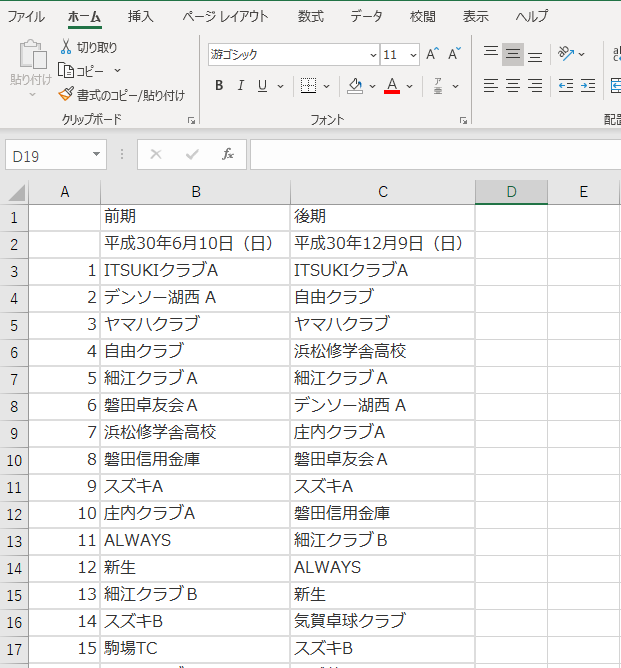Select cell B13 containing ALWAYS

pos(195,541)
